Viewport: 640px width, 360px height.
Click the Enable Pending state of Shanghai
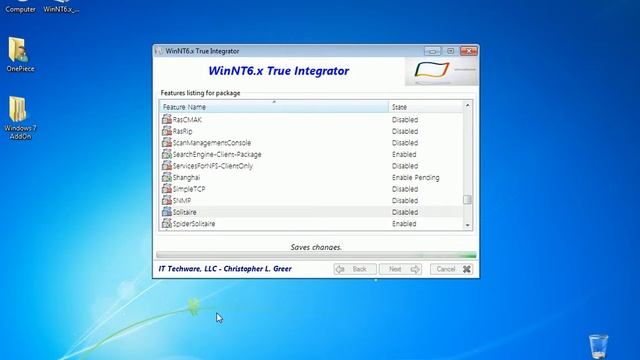pos(416,178)
